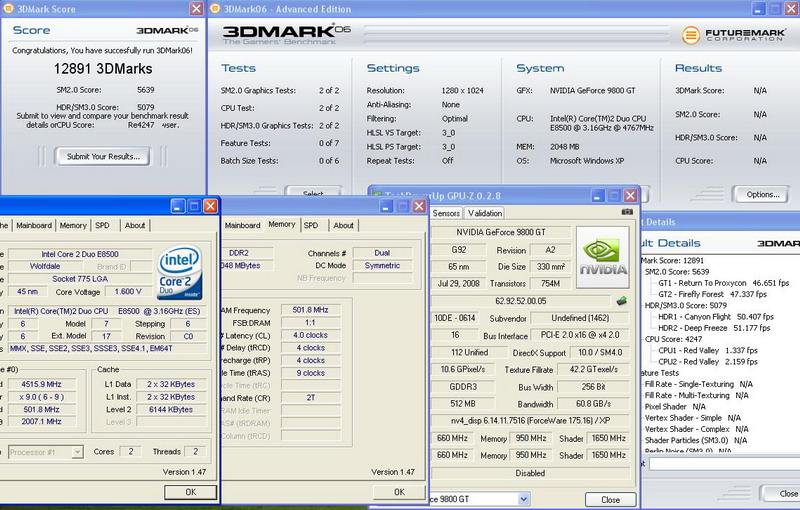Click the 3DMark Score window title icon
Viewport: 800px width, 510px height.
tap(8, 9)
